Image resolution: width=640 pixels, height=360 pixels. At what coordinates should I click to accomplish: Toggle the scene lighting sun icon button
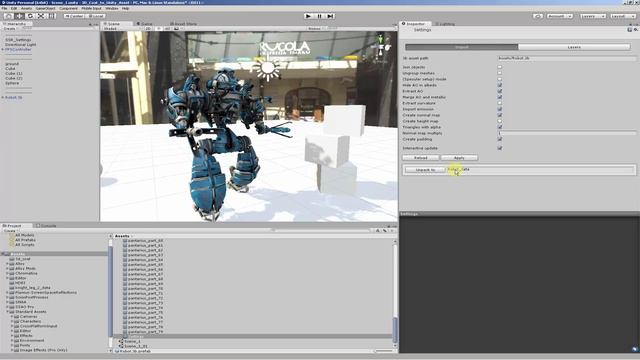click(x=159, y=29)
